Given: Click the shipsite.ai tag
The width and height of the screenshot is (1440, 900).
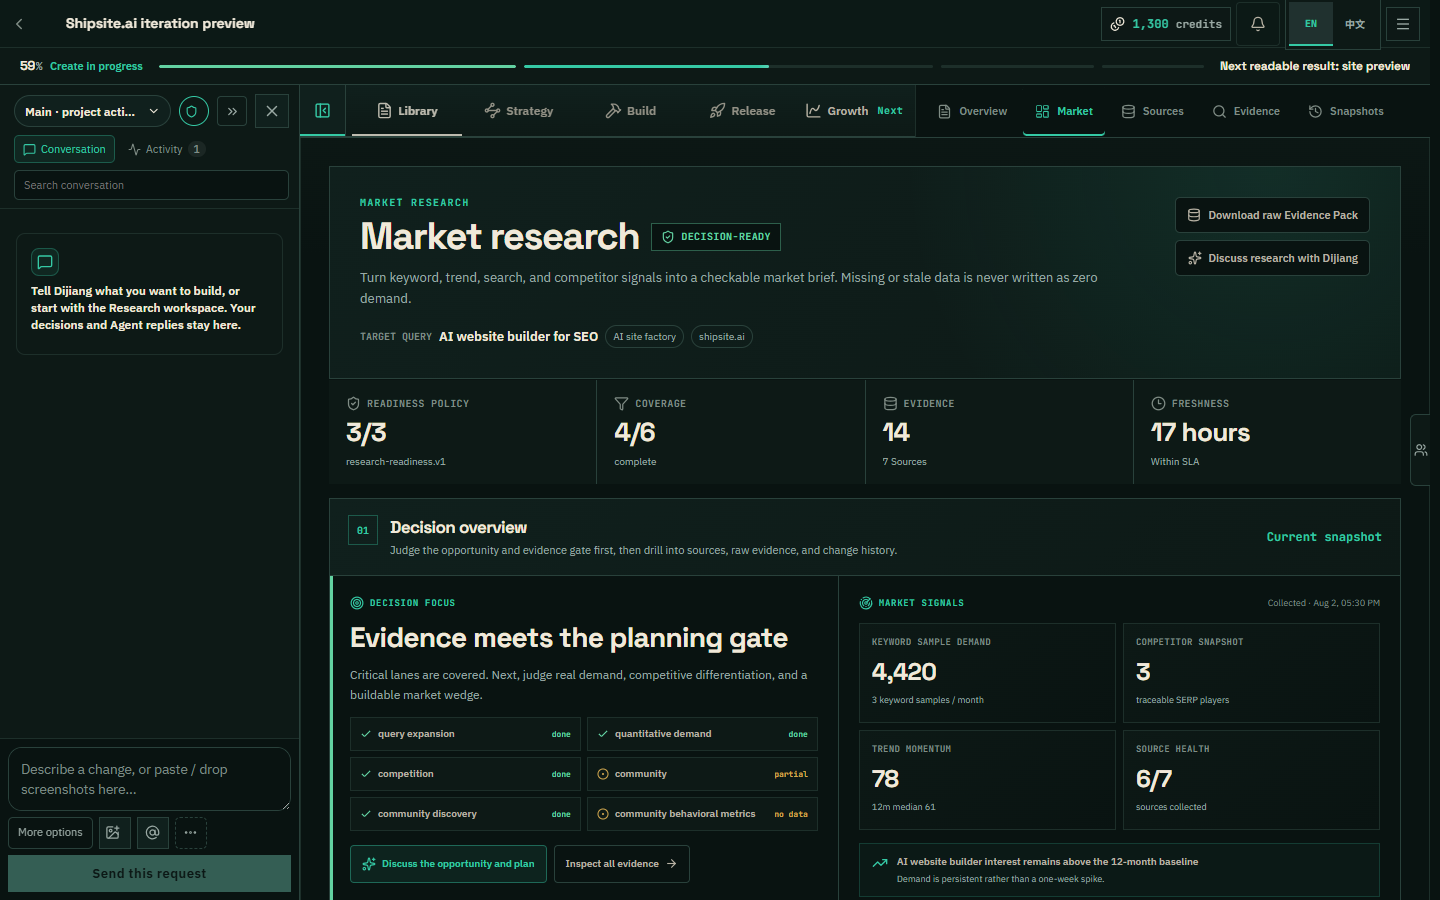Looking at the screenshot, I should (721, 337).
